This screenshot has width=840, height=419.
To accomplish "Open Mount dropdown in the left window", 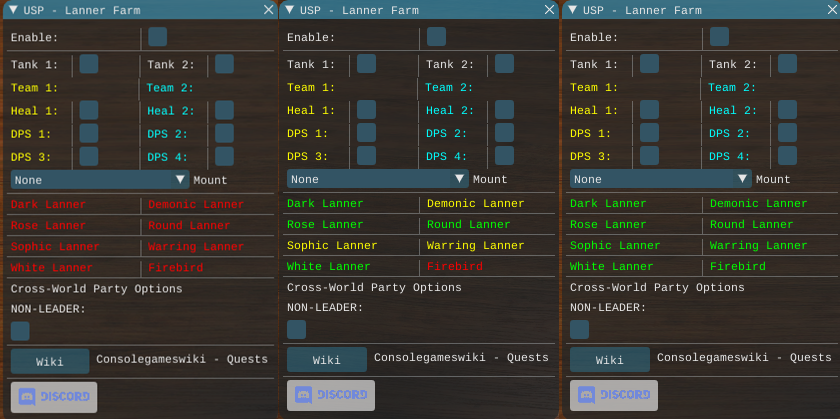I will point(100,180).
